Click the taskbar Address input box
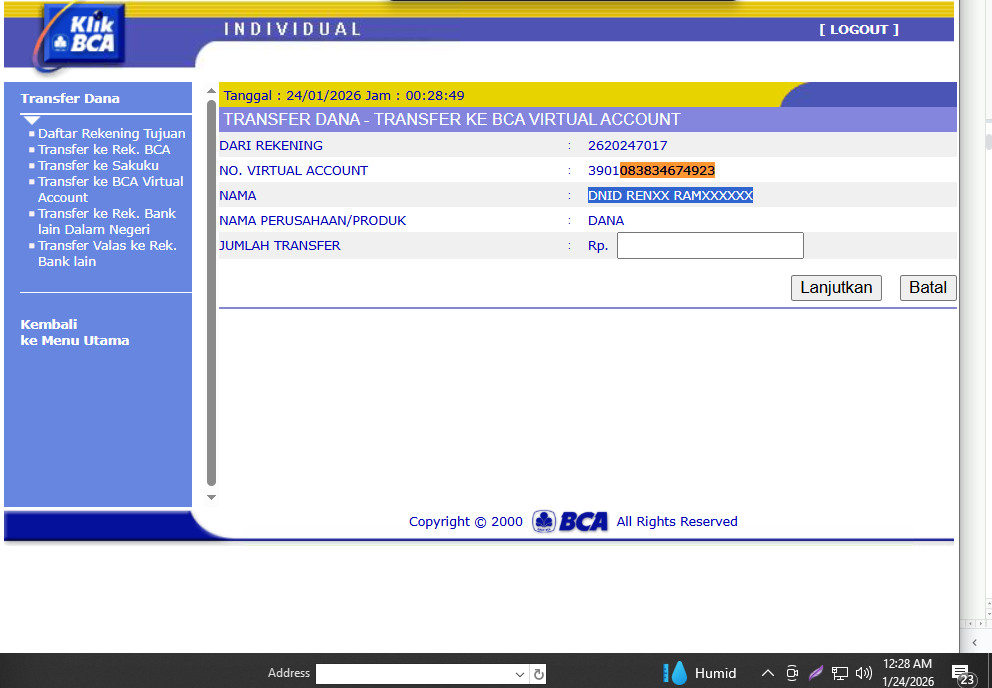 tap(414, 673)
